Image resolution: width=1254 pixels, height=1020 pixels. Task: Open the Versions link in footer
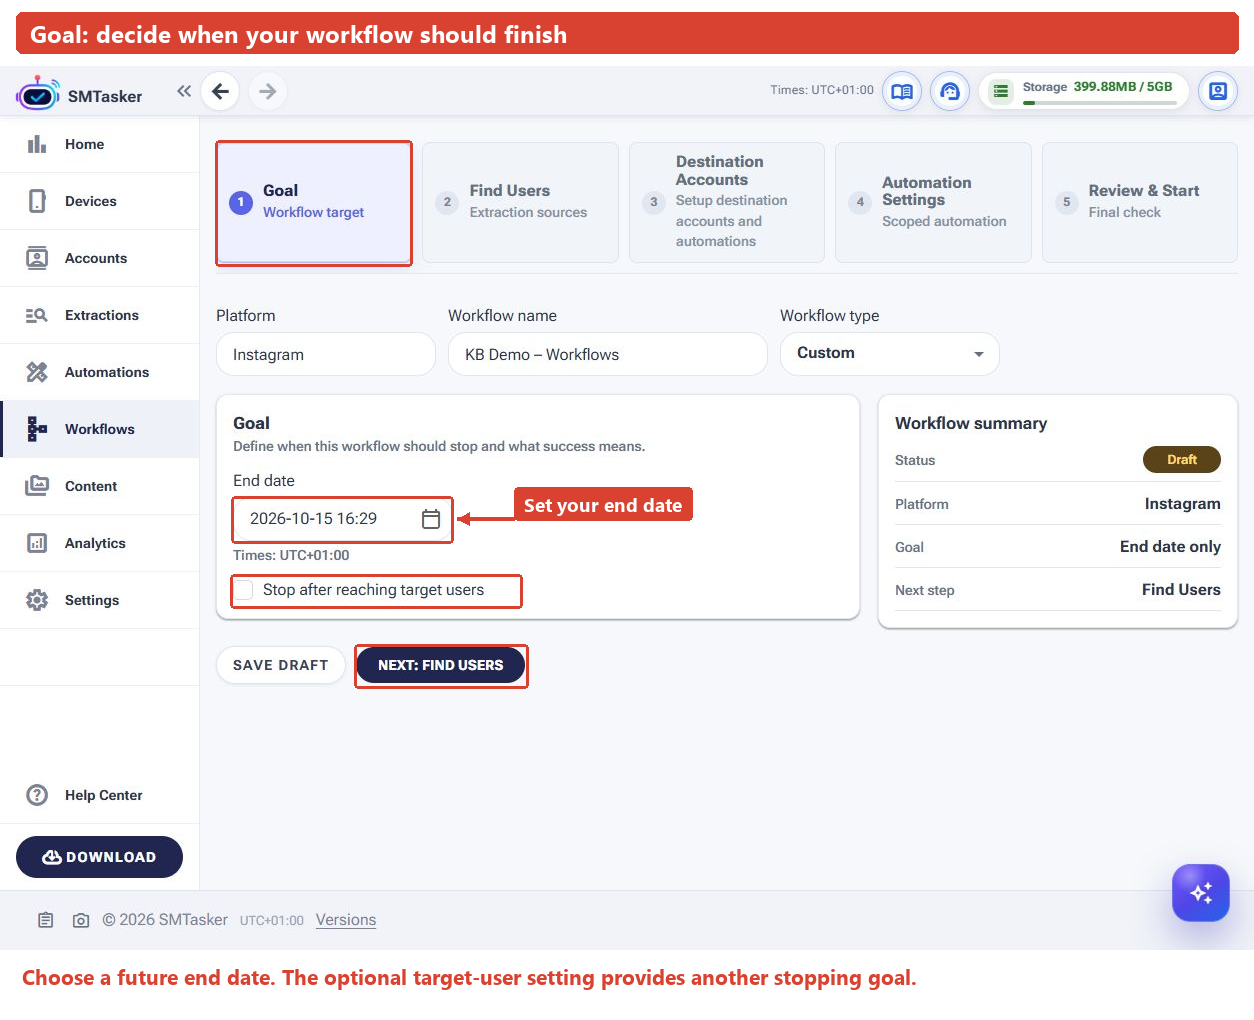346,920
